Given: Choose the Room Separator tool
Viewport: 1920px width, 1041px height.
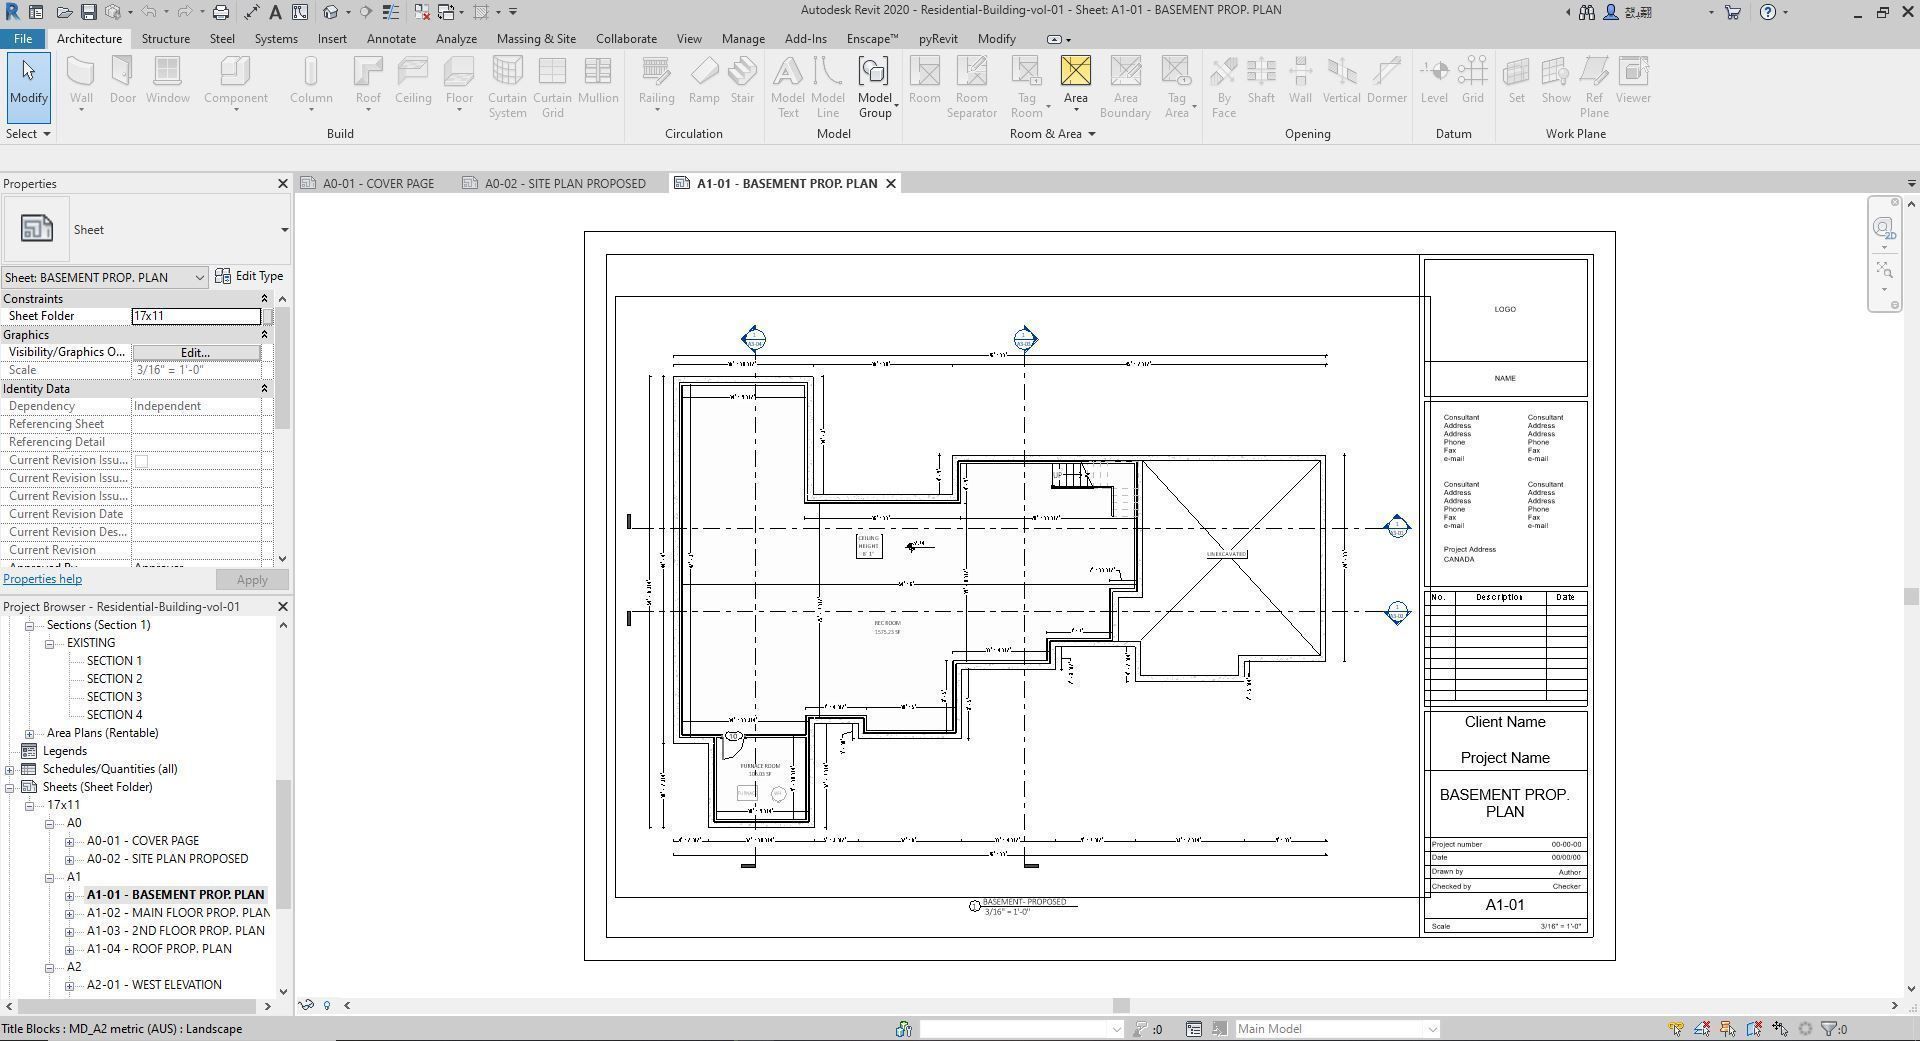Looking at the screenshot, I should coord(972,87).
